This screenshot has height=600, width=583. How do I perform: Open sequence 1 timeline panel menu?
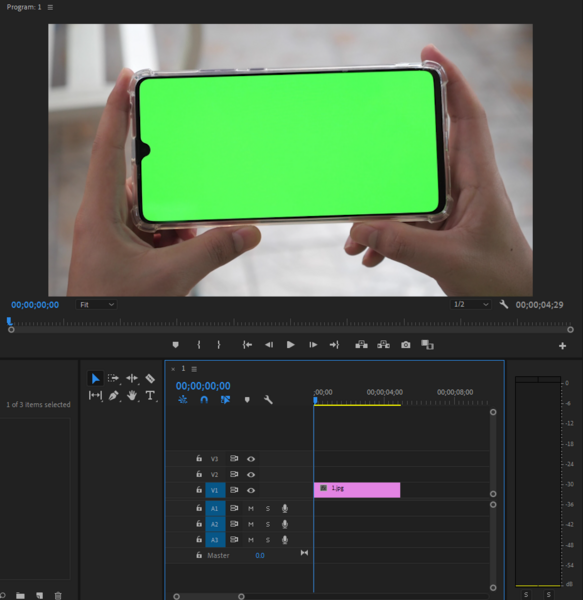[x=194, y=369]
